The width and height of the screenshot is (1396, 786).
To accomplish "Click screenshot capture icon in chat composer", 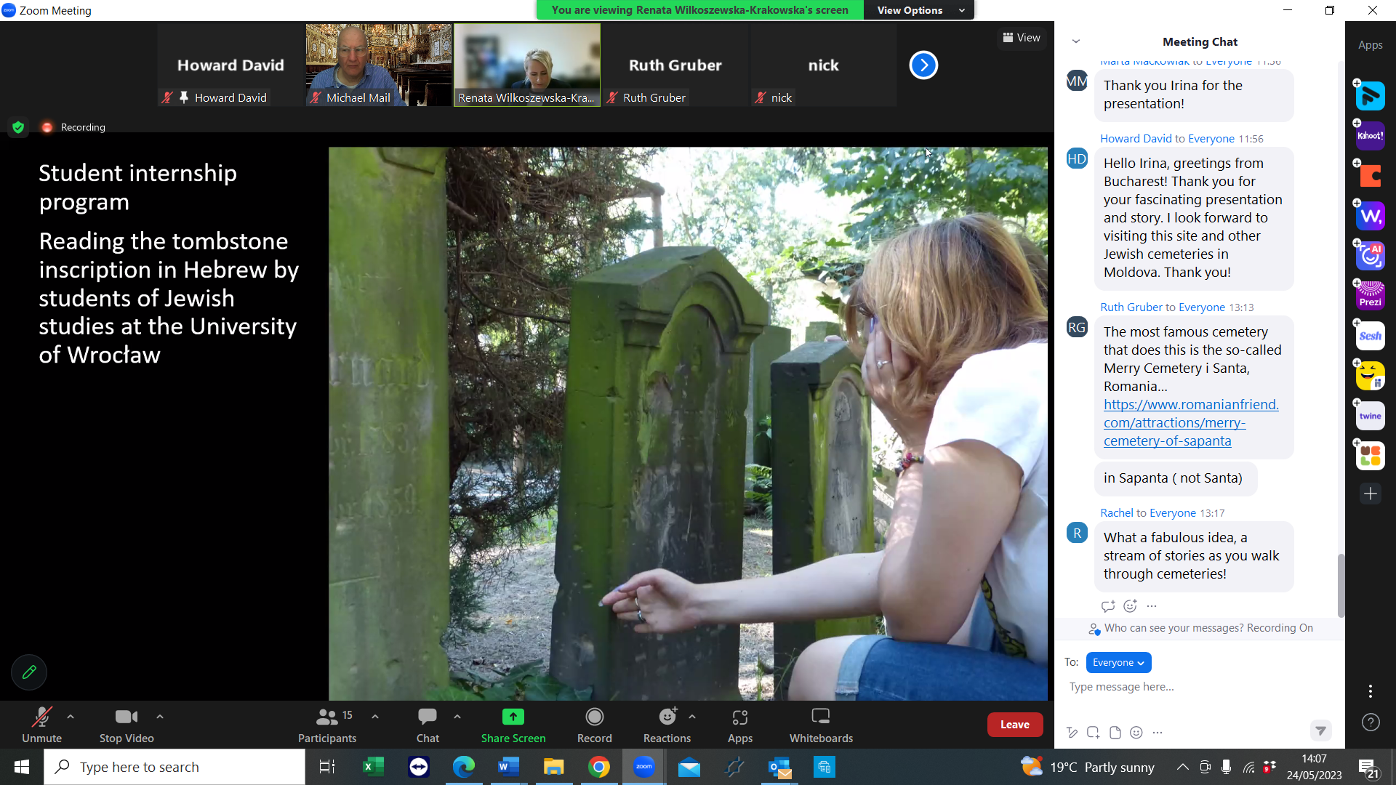I will (1093, 732).
